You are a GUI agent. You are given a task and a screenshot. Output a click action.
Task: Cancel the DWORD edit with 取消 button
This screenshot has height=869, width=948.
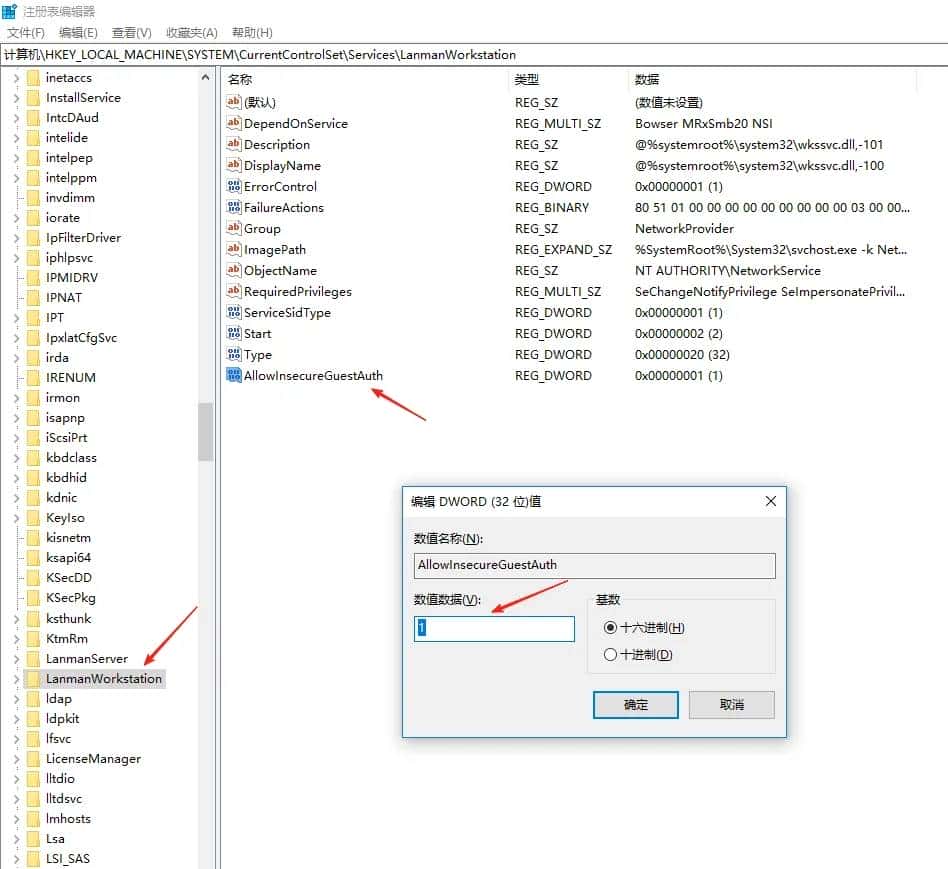pyautogui.click(x=732, y=705)
